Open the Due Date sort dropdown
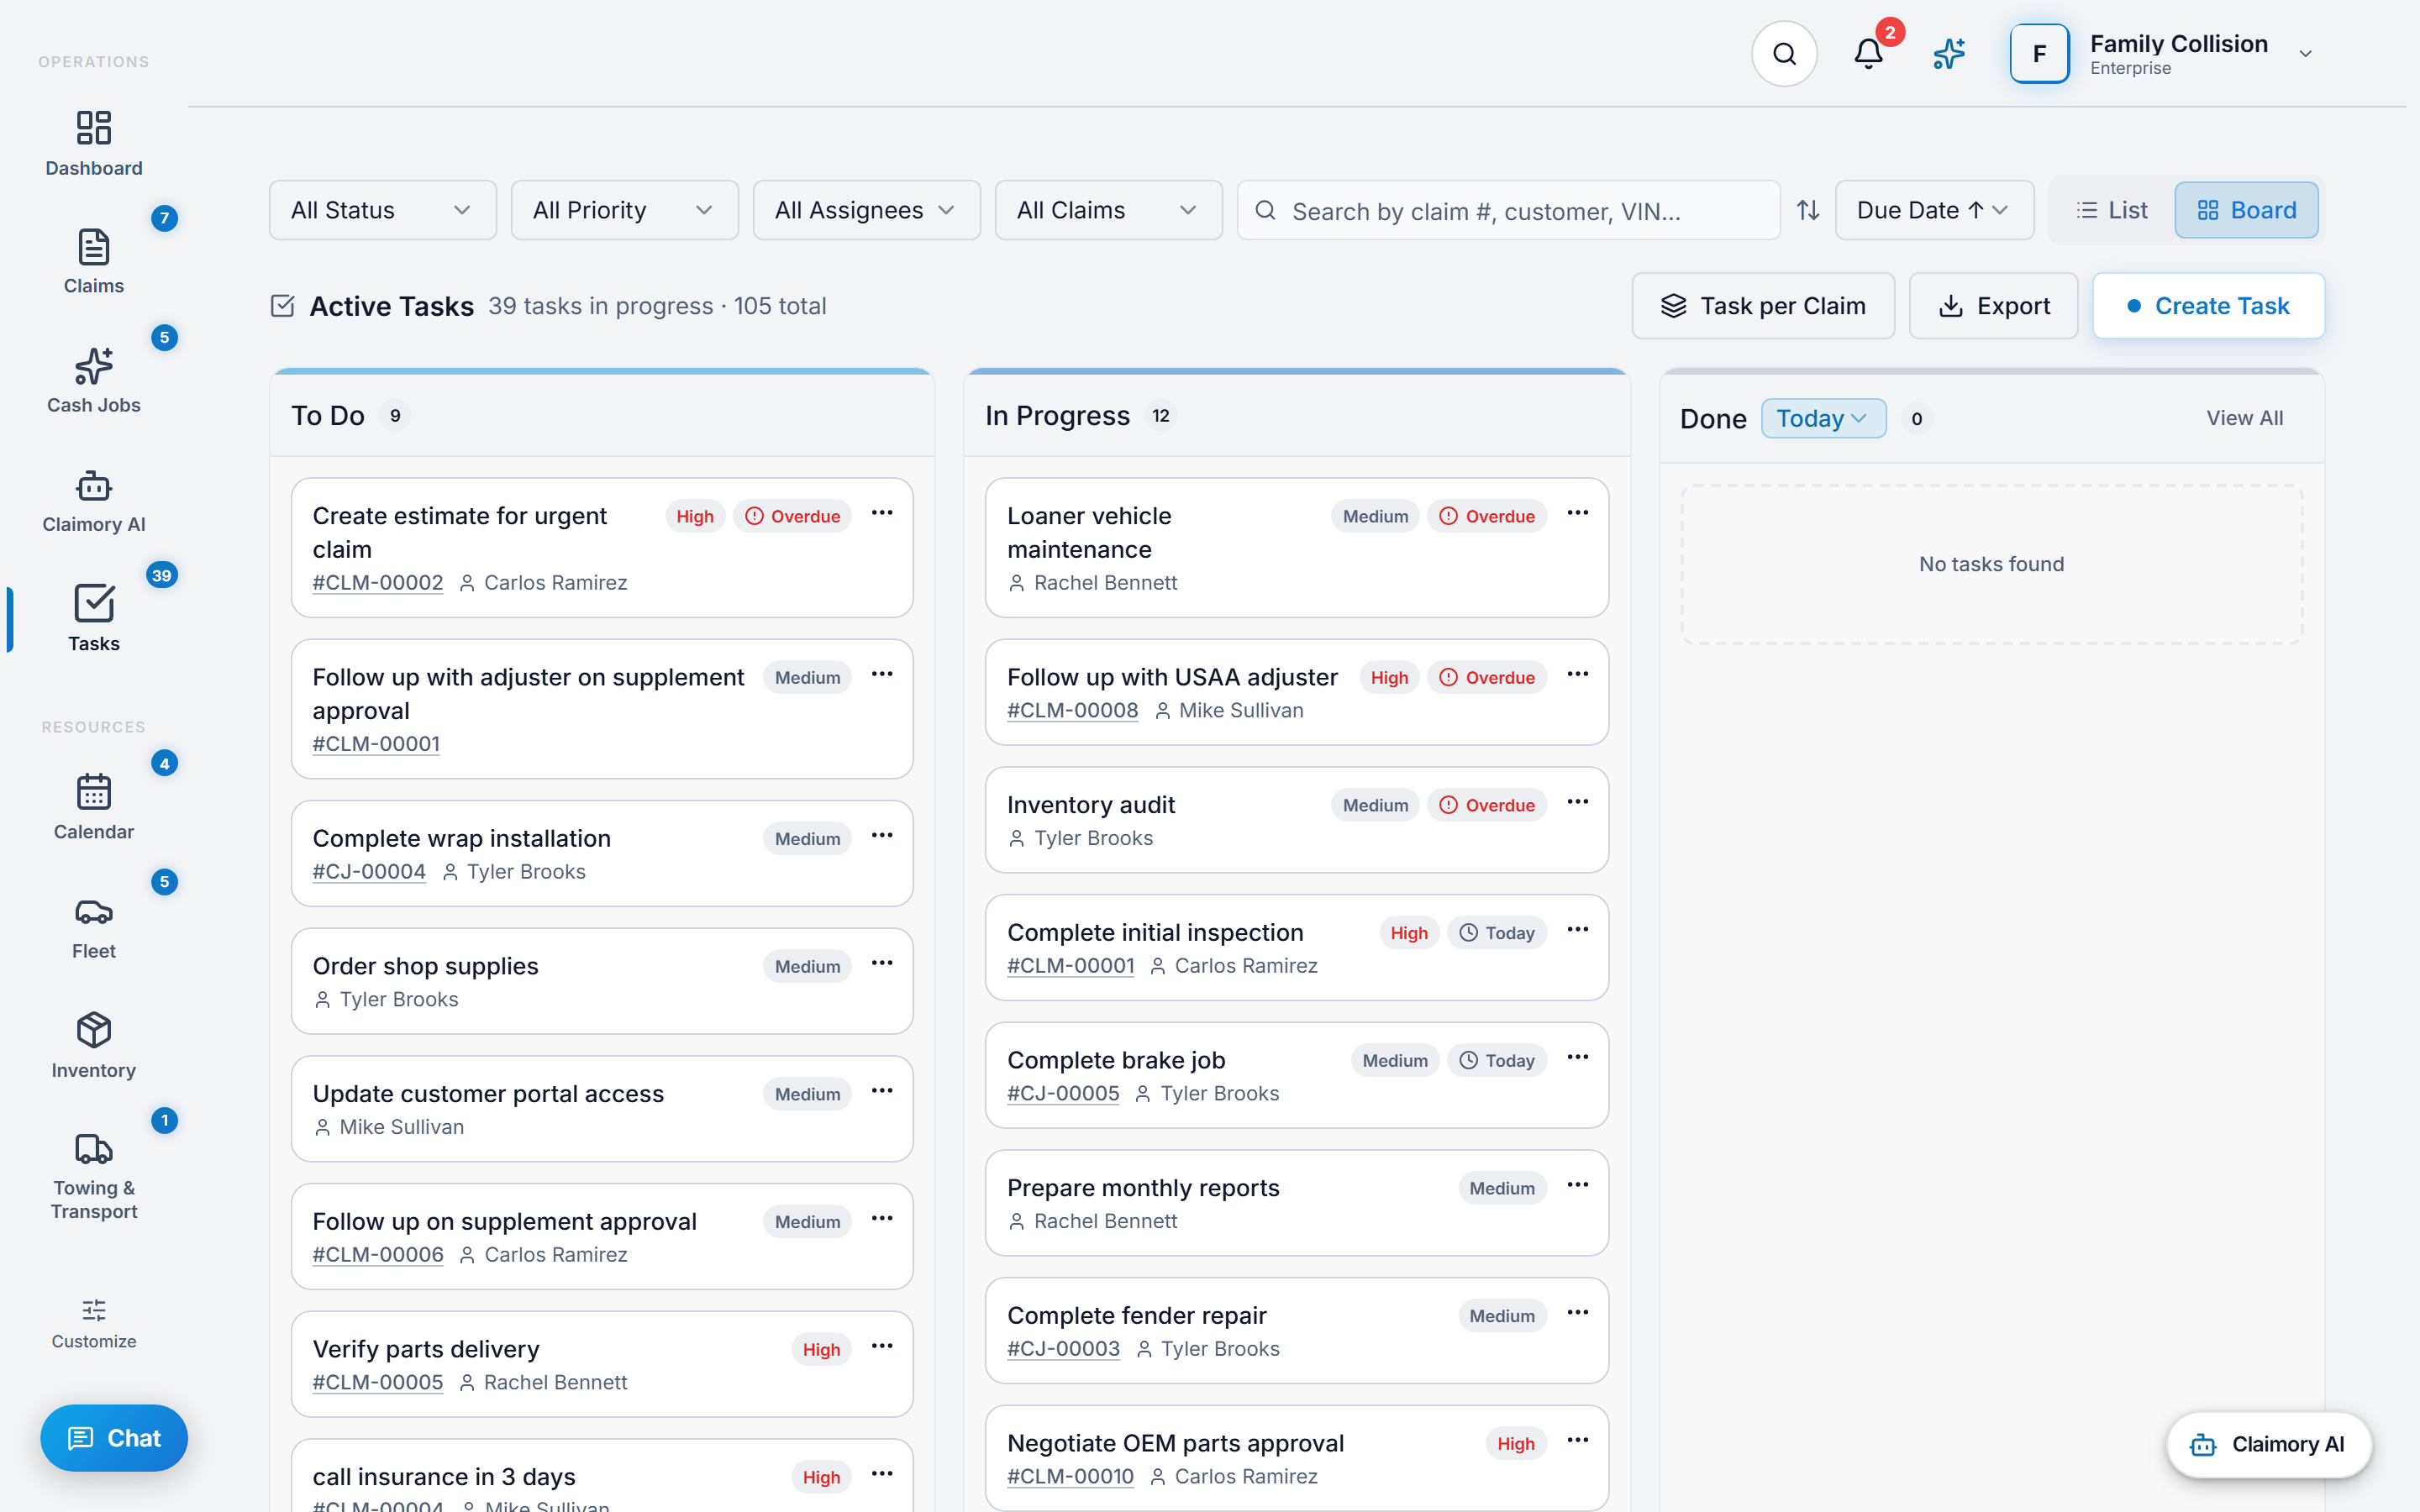The image size is (2420, 1512). (x=1934, y=210)
